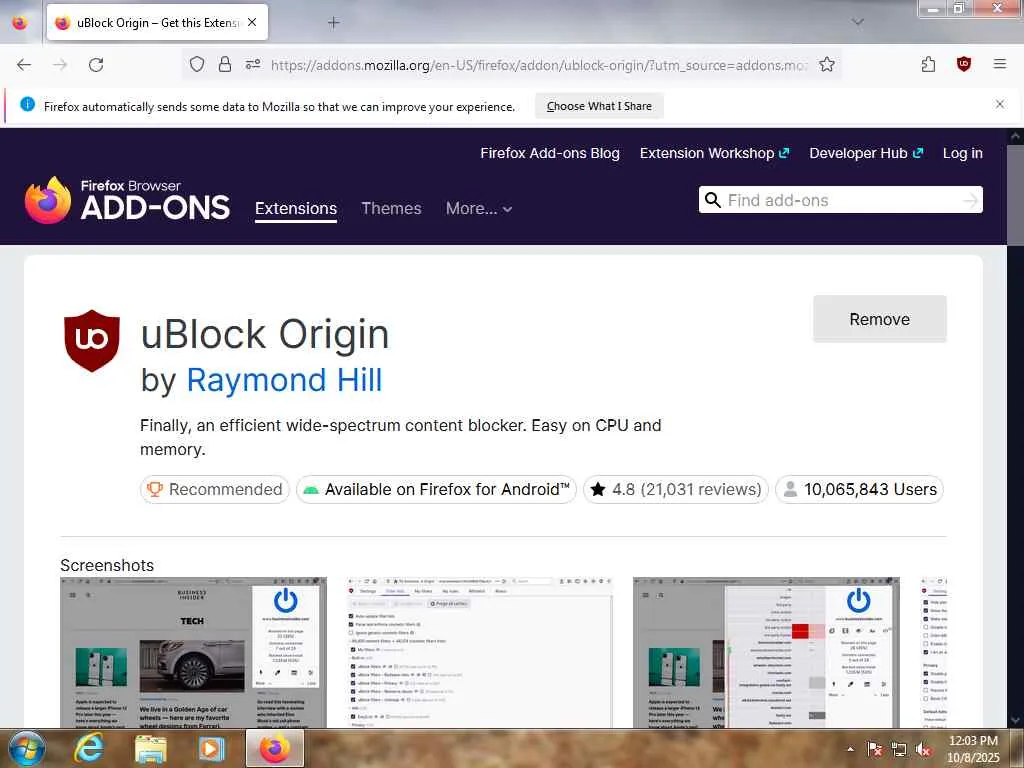Open the Extensions puzzle piece menu
This screenshot has height=768, width=1024.
click(928, 64)
